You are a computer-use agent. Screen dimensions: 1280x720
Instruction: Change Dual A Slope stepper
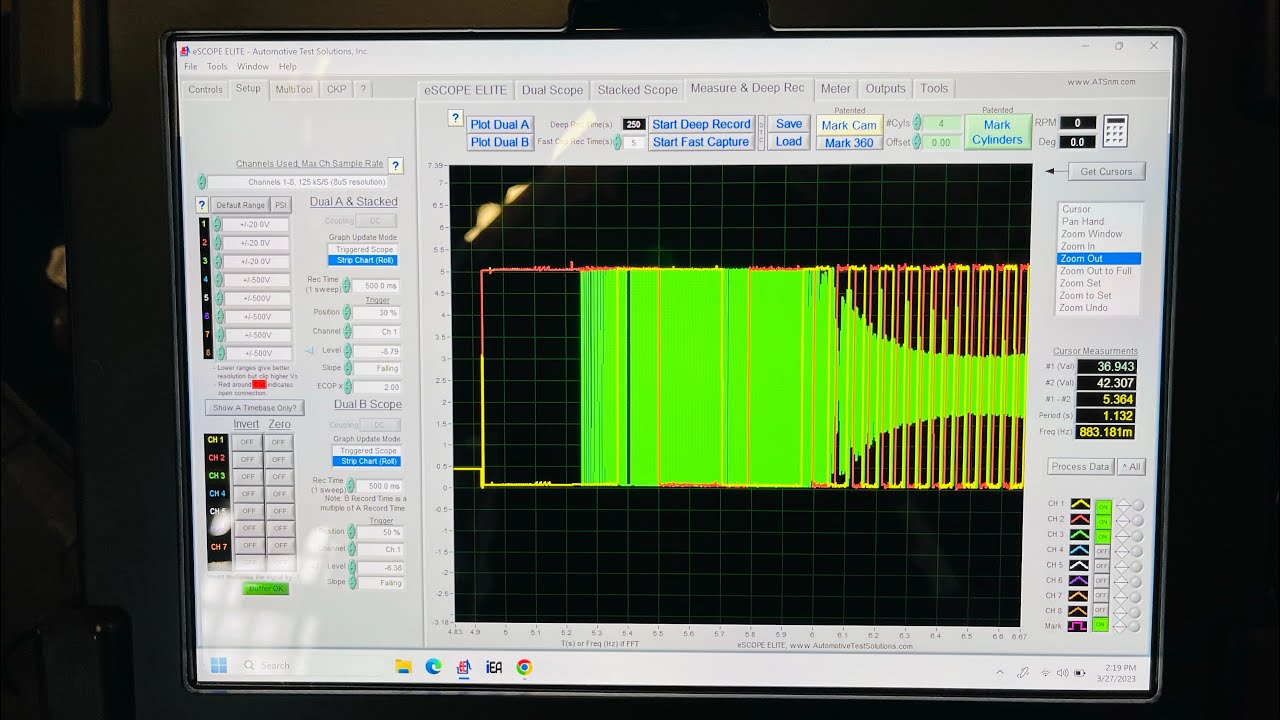click(x=349, y=368)
